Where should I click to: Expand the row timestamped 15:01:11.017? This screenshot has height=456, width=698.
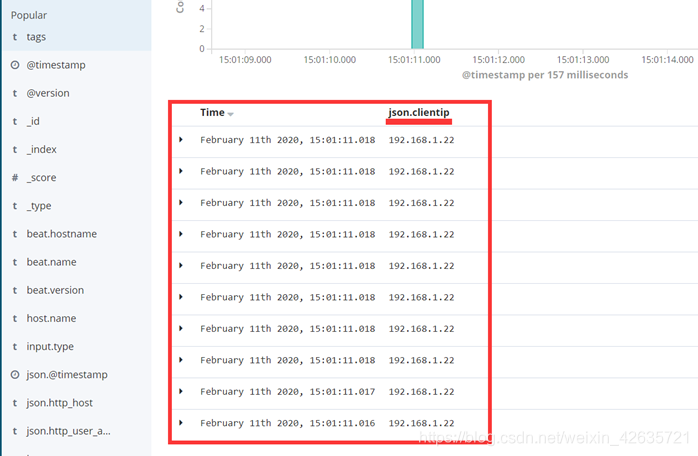coord(181,391)
